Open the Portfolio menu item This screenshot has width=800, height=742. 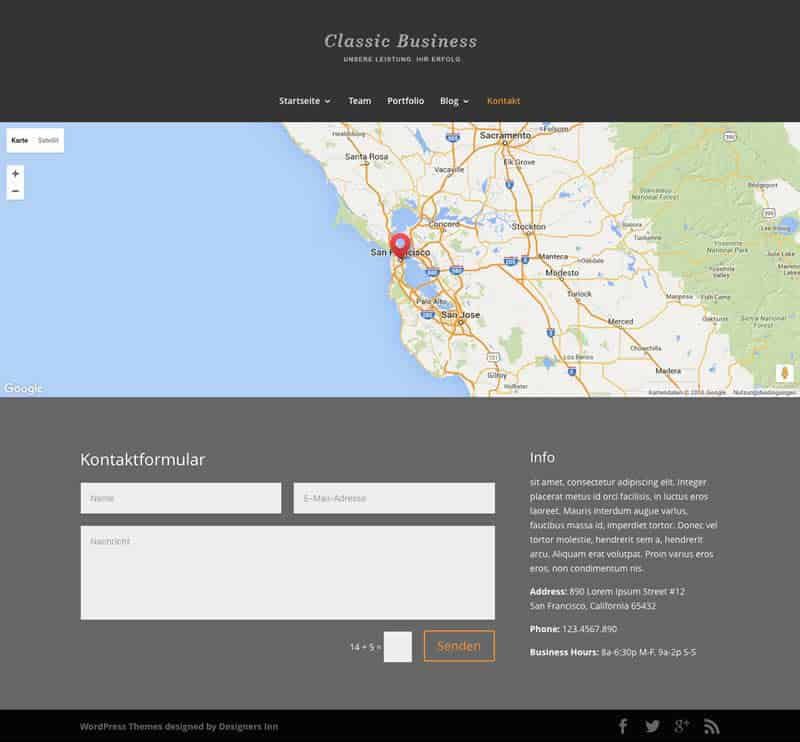pos(405,101)
